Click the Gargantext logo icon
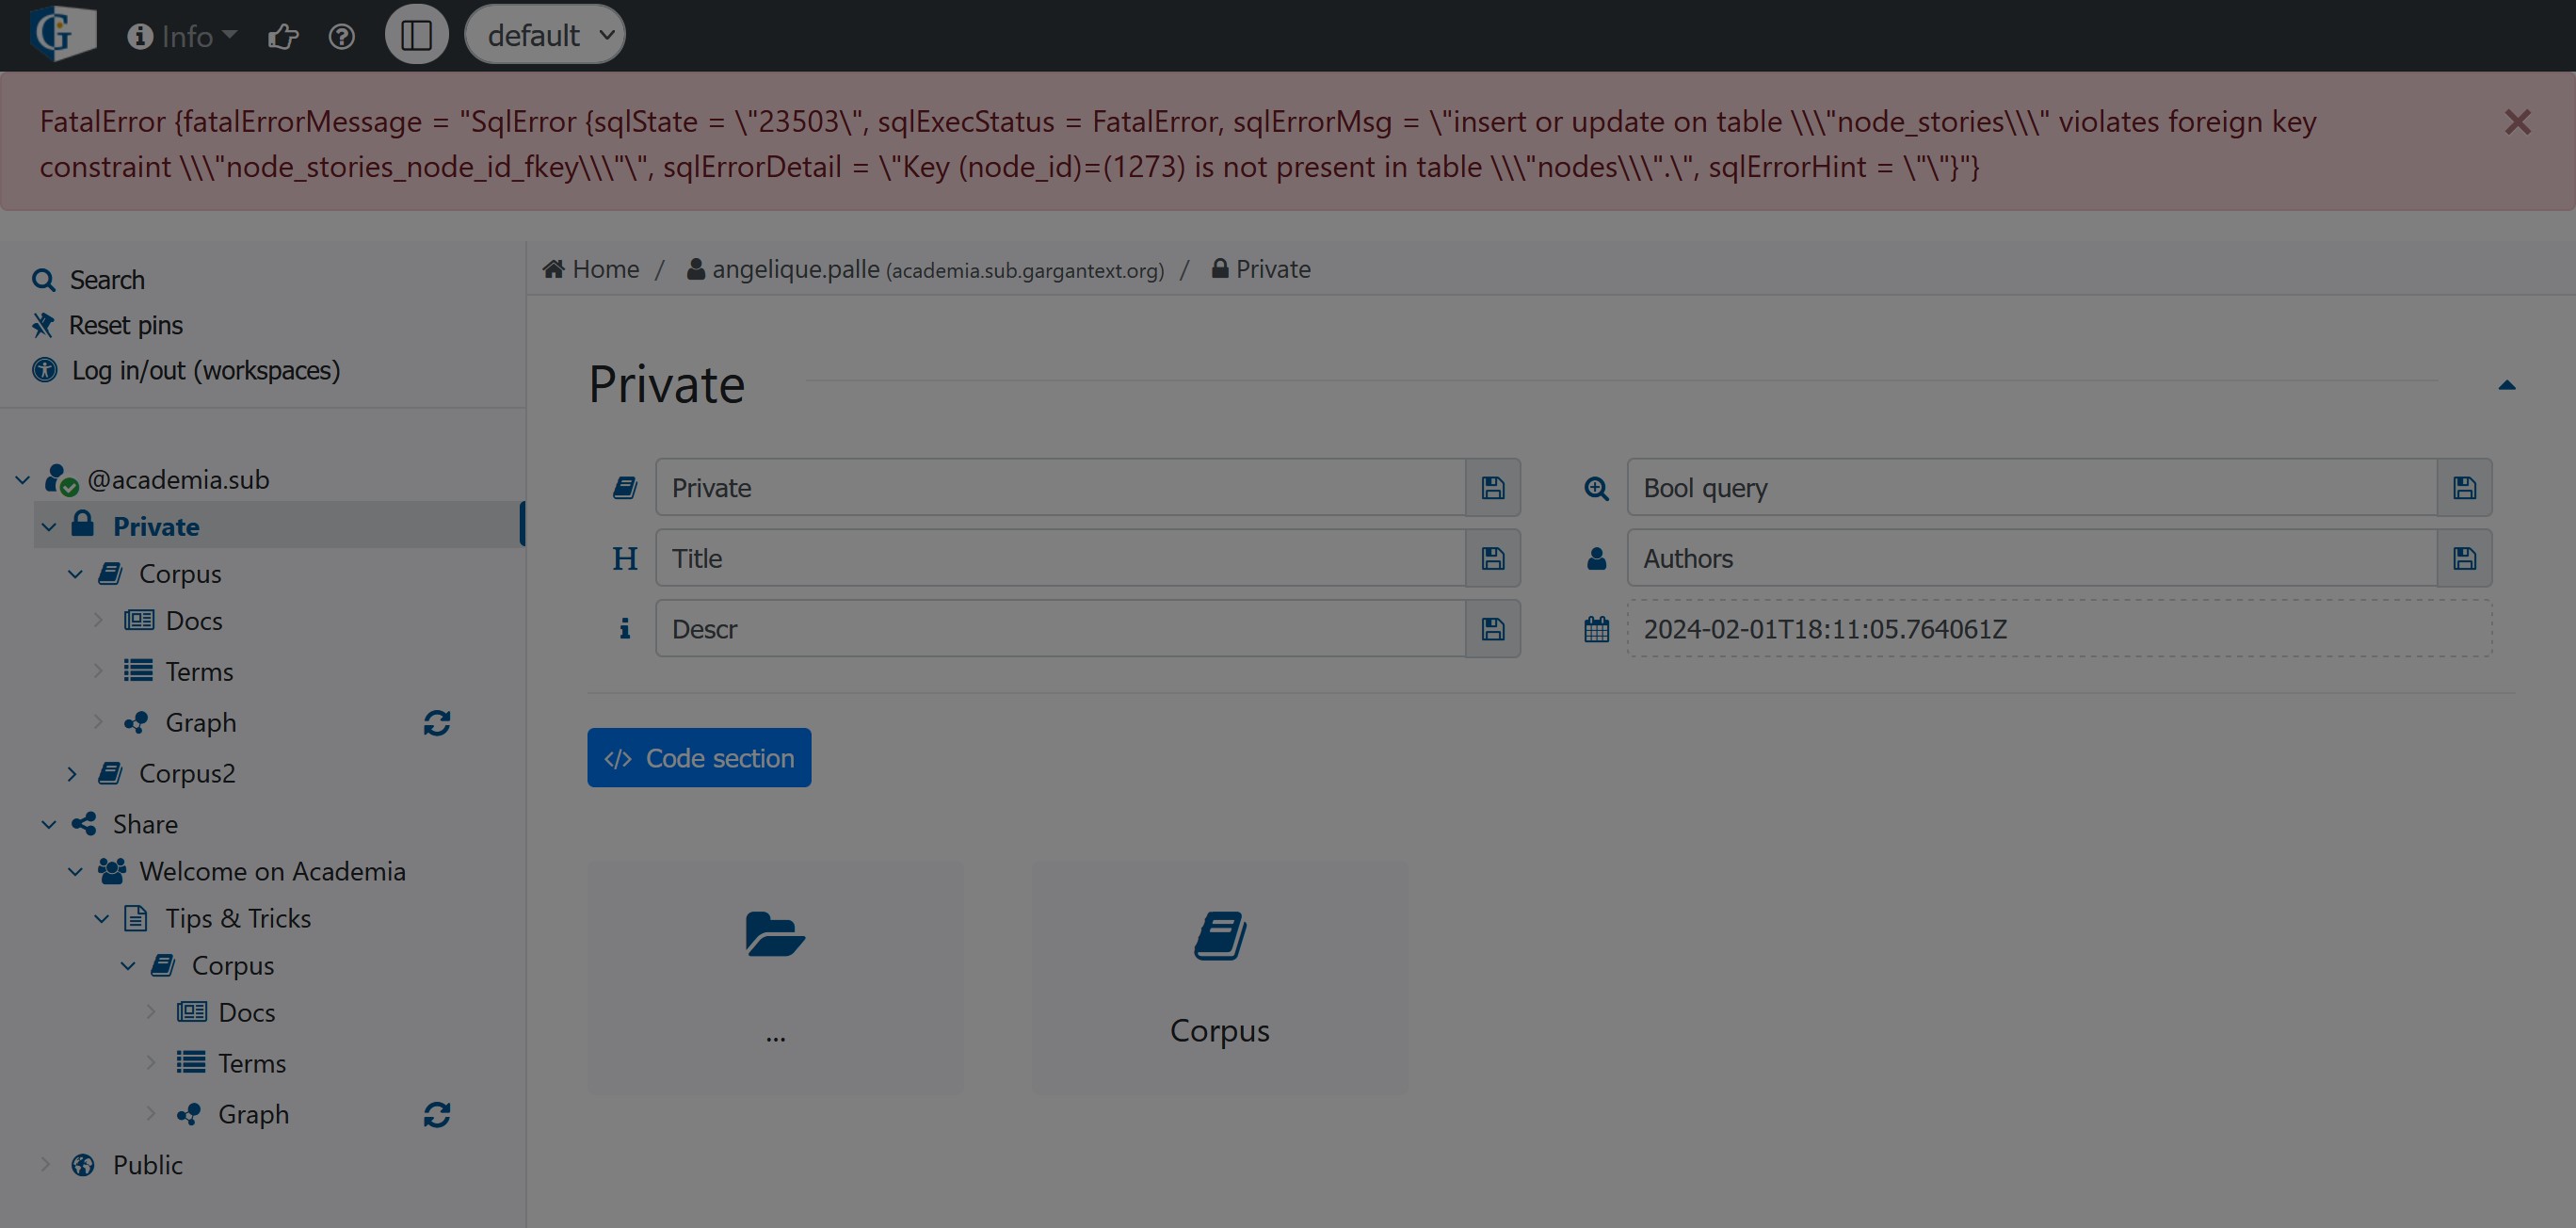The height and width of the screenshot is (1228, 2576). (x=62, y=32)
